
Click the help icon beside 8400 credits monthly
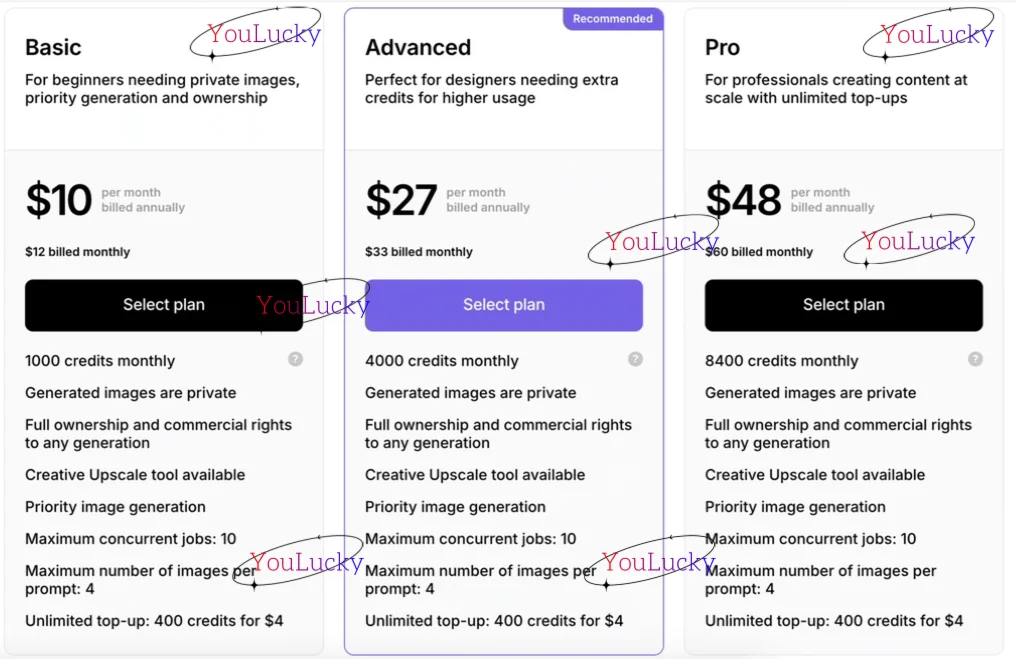[975, 359]
